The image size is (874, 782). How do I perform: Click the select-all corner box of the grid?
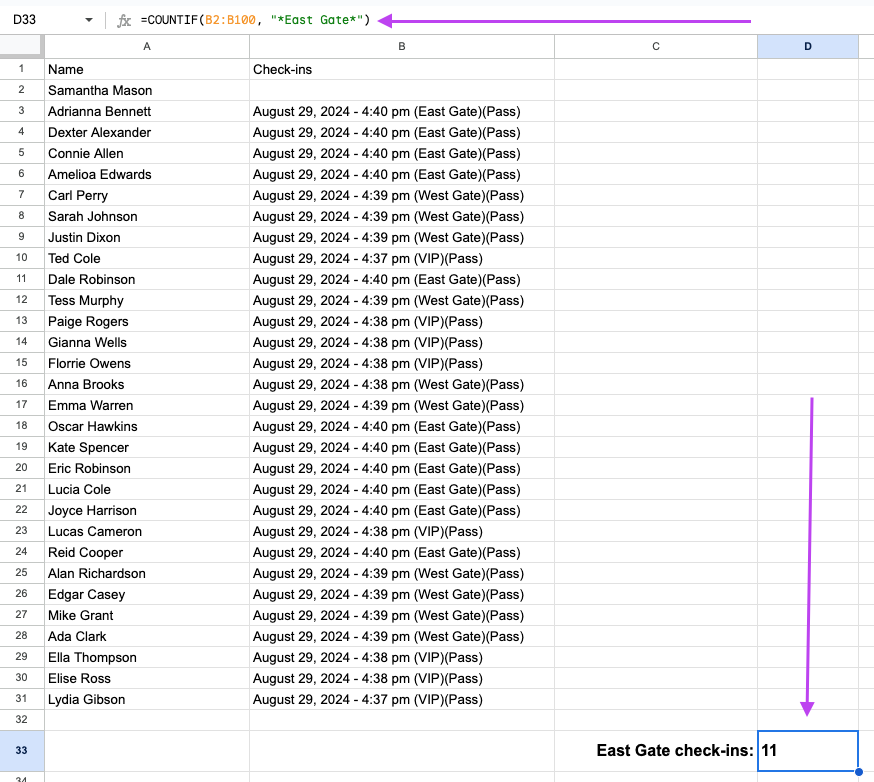[x=21, y=46]
